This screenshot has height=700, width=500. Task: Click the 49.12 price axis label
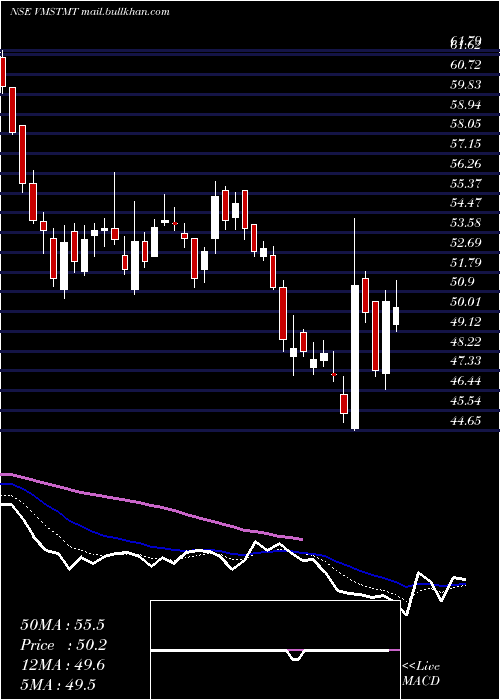(466, 322)
